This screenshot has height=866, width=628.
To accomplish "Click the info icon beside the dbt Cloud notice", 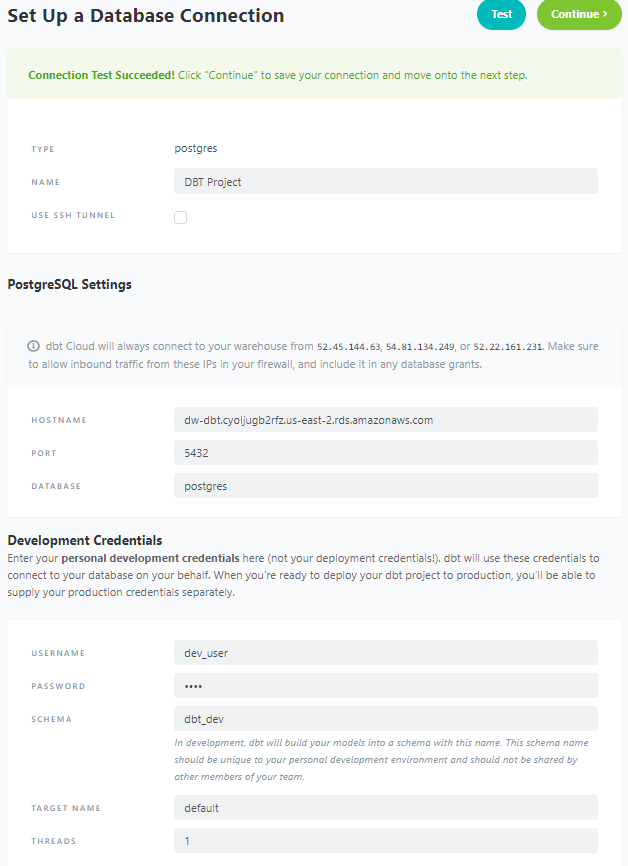I will (x=34, y=347).
